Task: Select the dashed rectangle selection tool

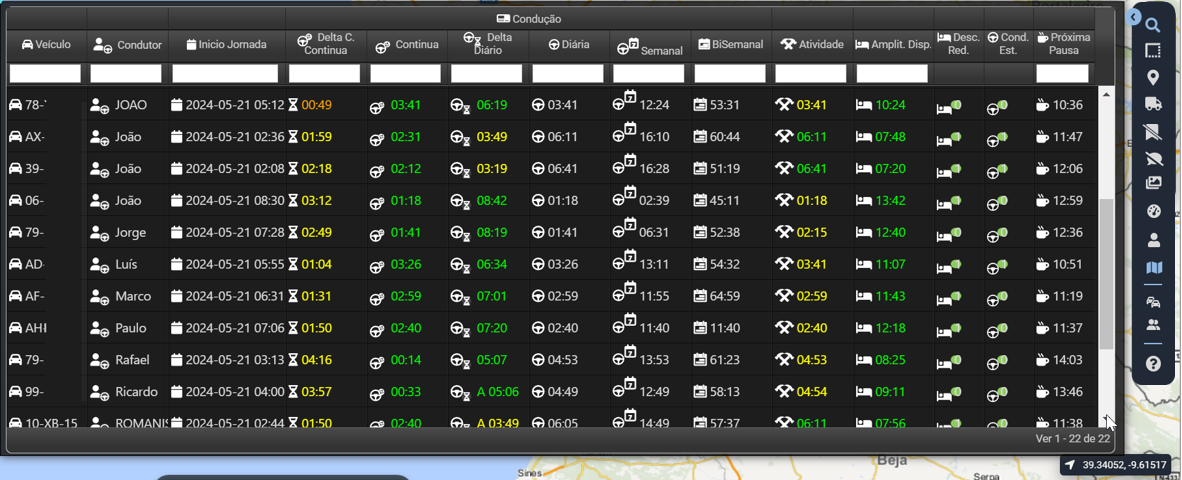Action: (1153, 50)
